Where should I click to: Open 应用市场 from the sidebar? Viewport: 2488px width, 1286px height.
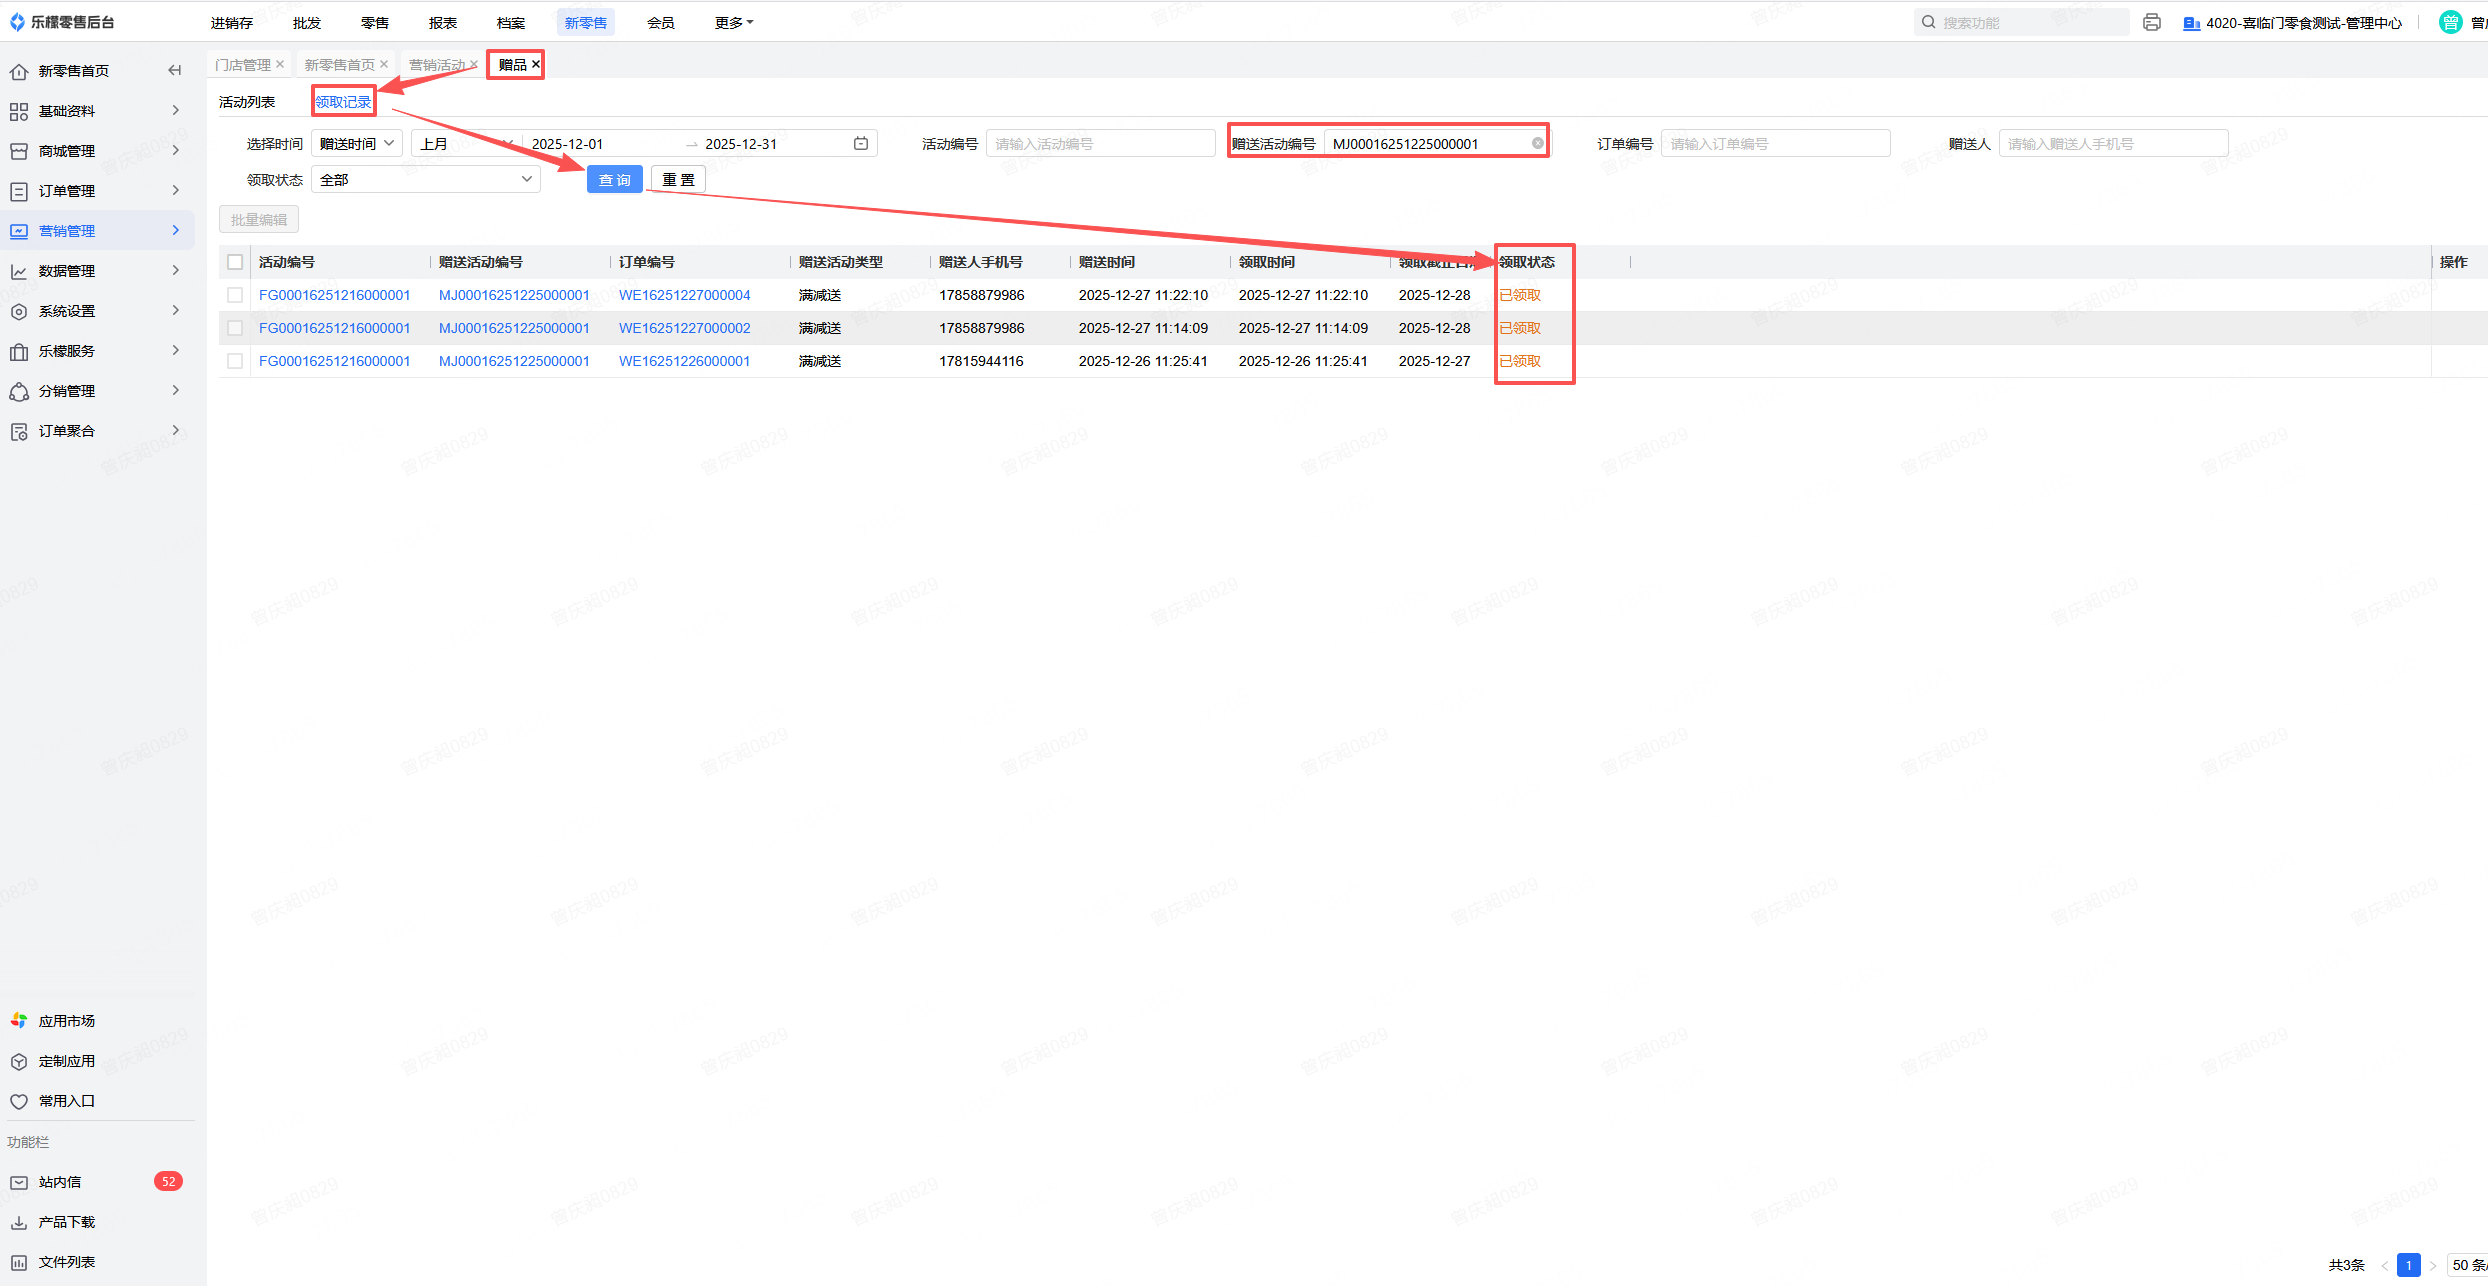click(x=66, y=1021)
